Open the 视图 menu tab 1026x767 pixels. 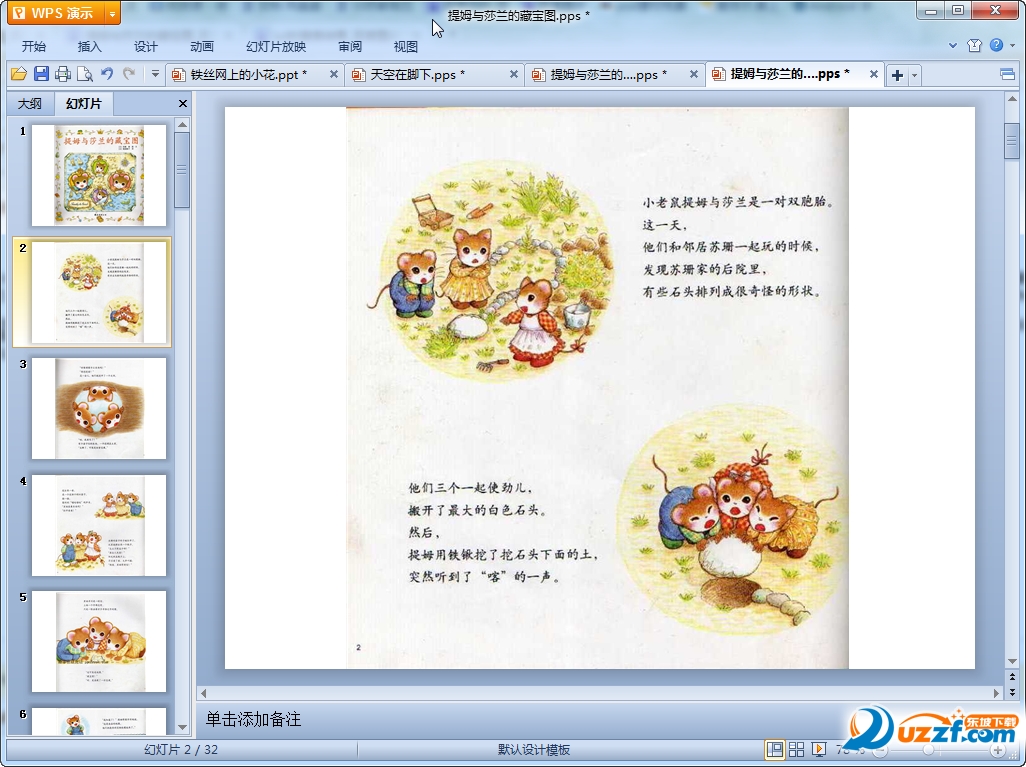coord(405,46)
